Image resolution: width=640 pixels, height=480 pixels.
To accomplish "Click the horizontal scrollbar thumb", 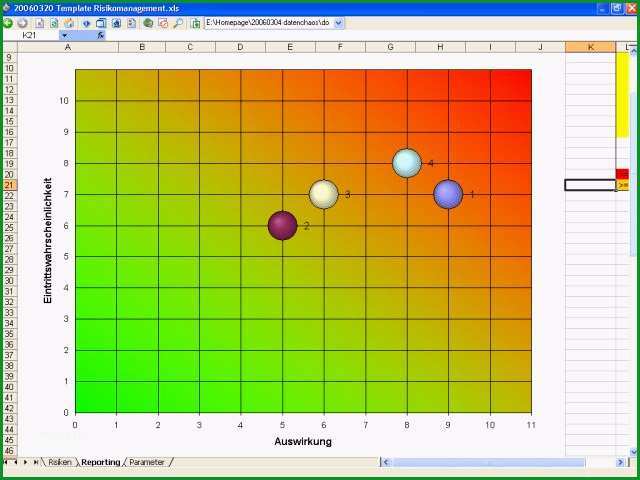I will (x=489, y=462).
